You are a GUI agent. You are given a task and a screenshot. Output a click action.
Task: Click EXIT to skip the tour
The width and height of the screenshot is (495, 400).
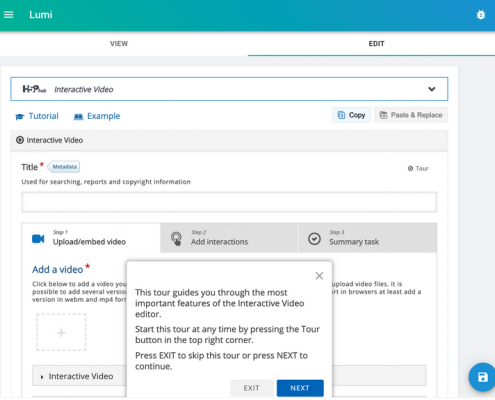pos(252,388)
